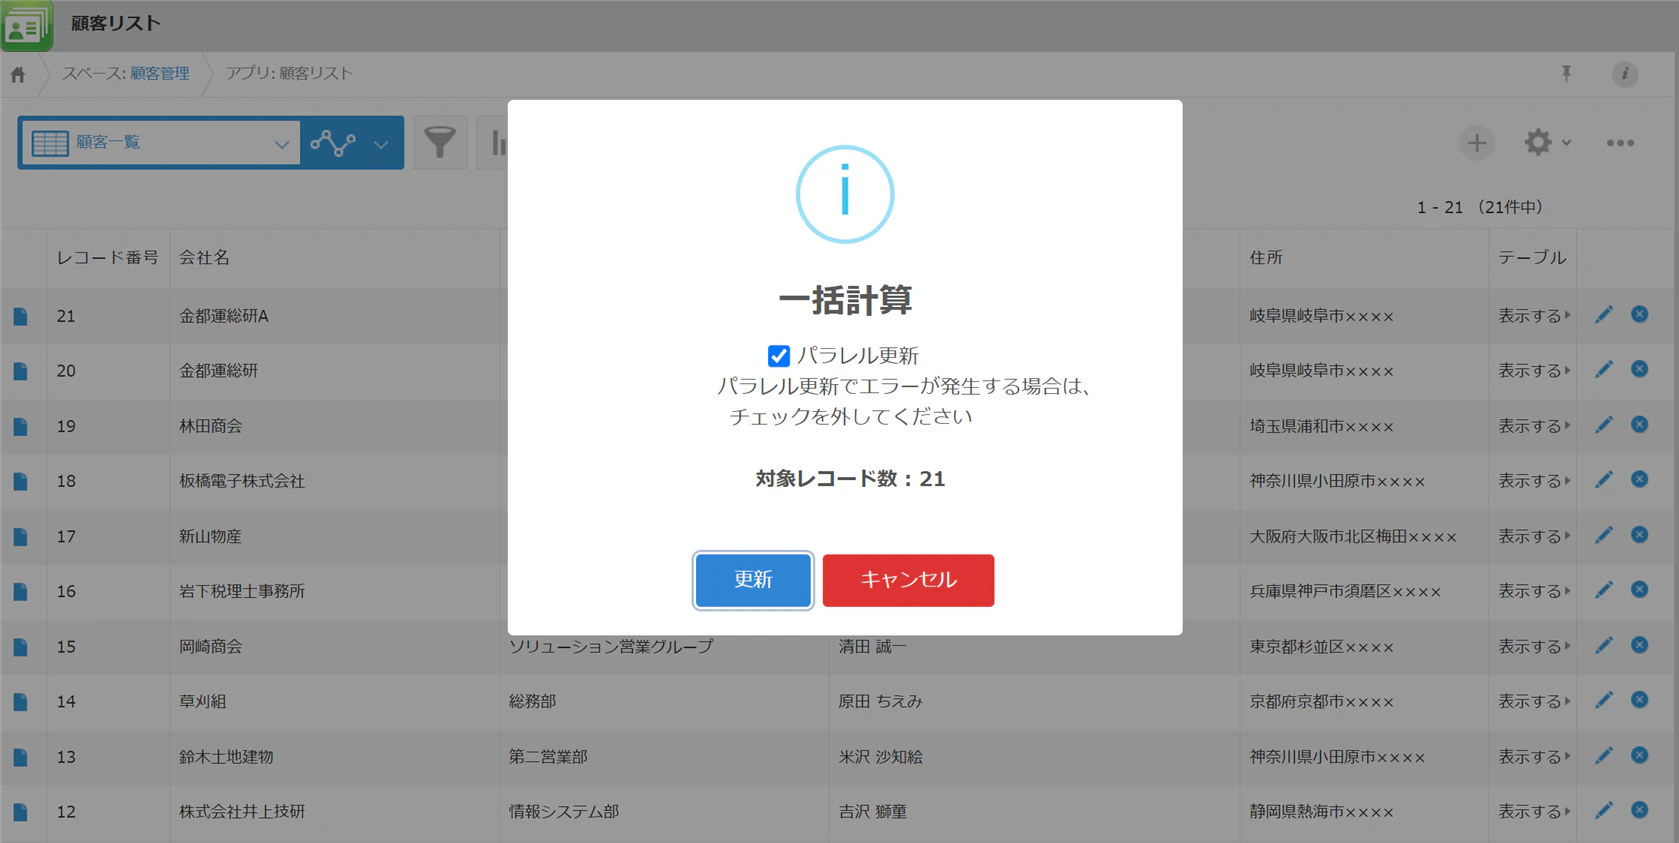Expand 表示する table for record 21
The height and width of the screenshot is (843, 1679).
click(x=1533, y=316)
